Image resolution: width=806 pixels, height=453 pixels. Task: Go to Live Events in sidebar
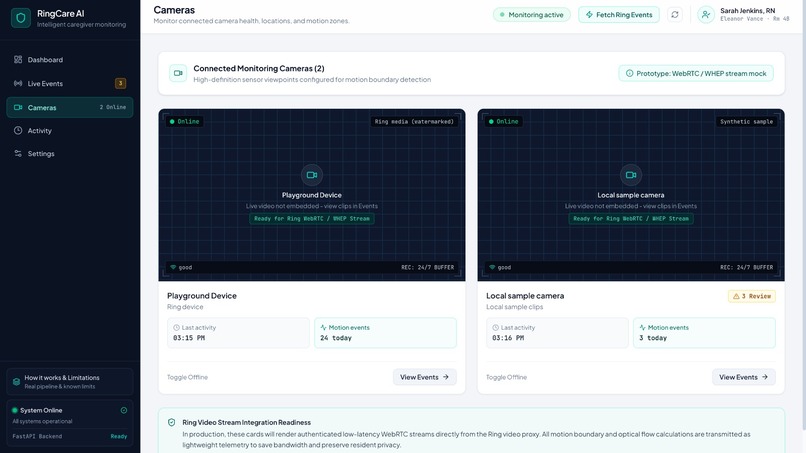pos(69,83)
